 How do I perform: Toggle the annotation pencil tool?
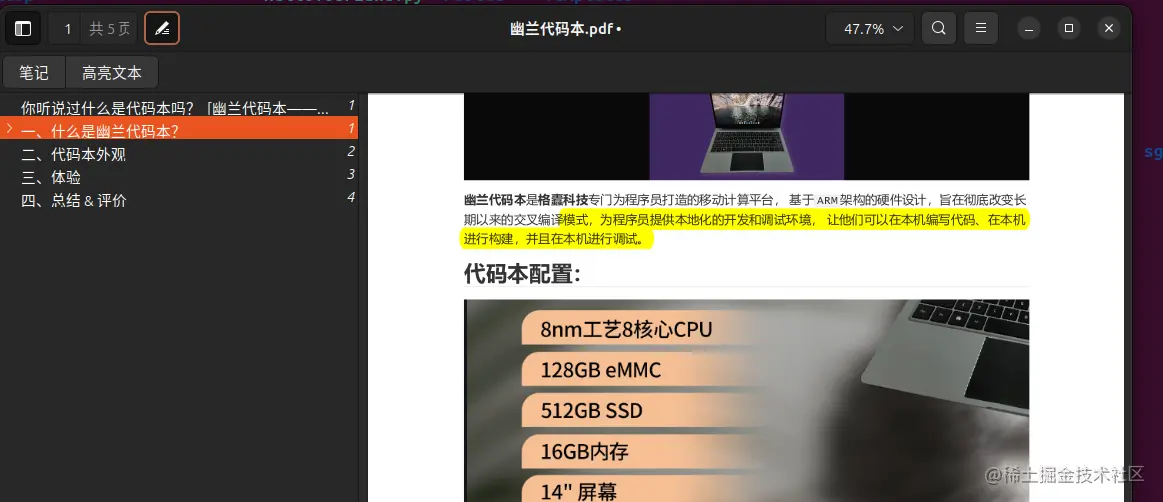coord(162,29)
